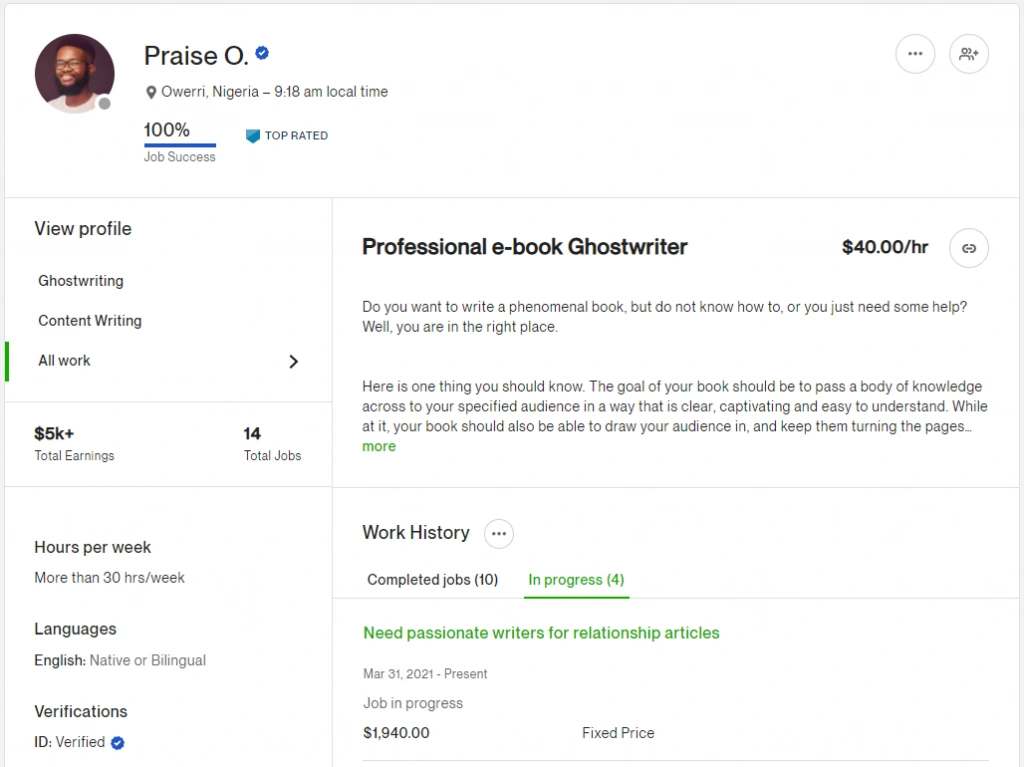The height and width of the screenshot is (767, 1024).
Task: Click Praise O.'s profile photo
Action: coord(74,73)
